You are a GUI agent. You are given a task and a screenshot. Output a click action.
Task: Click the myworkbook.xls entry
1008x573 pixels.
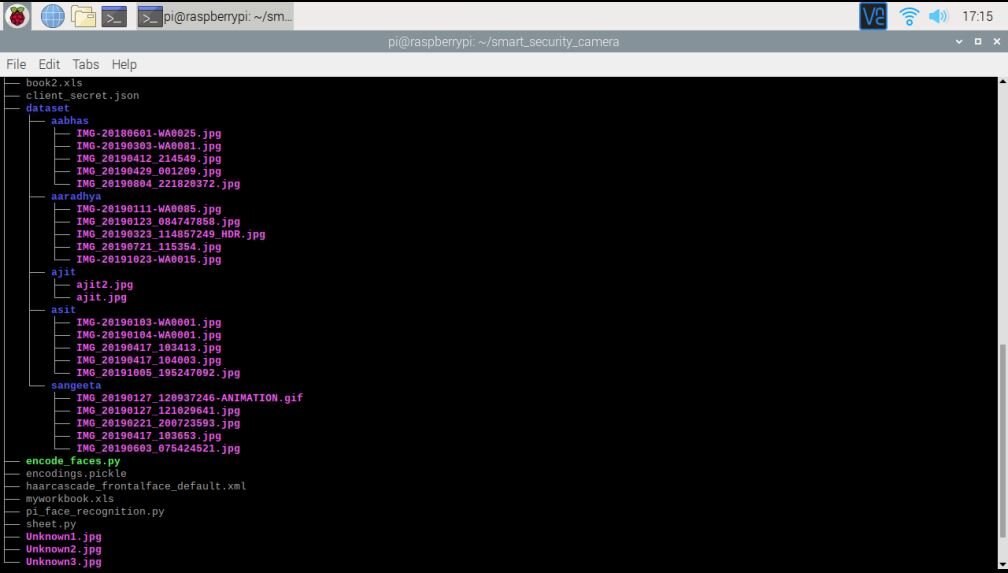tap(69, 499)
